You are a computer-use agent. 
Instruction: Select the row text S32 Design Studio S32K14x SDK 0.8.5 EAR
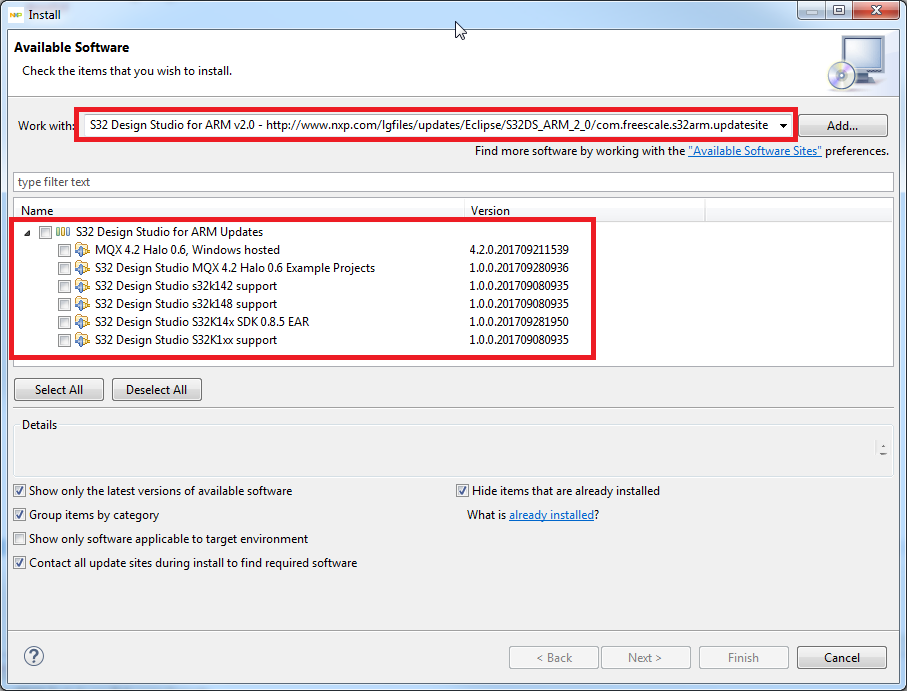coord(202,322)
